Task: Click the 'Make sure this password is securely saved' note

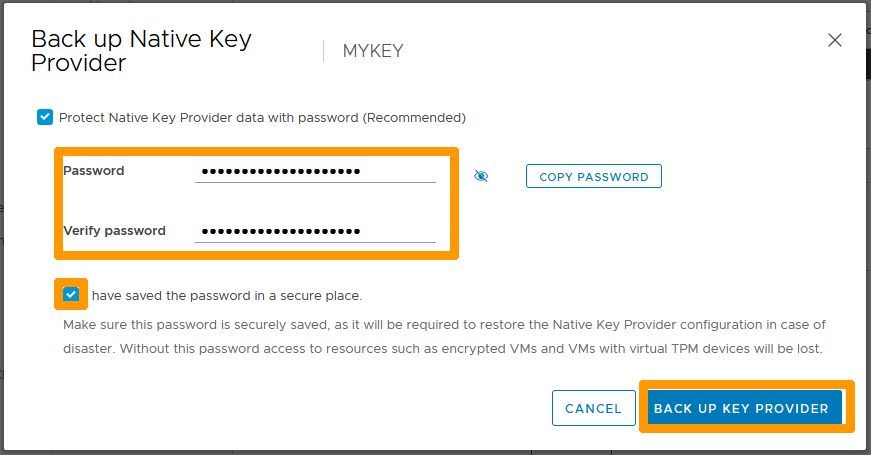Action: (300, 325)
